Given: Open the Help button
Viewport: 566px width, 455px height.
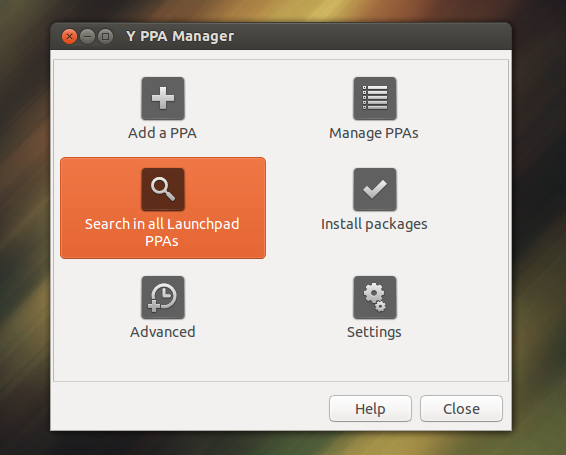Looking at the screenshot, I should click(370, 408).
